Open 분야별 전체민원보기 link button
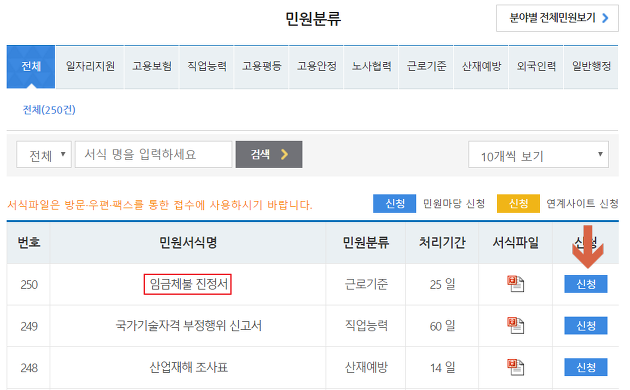This screenshot has width=630, height=390. (x=557, y=18)
